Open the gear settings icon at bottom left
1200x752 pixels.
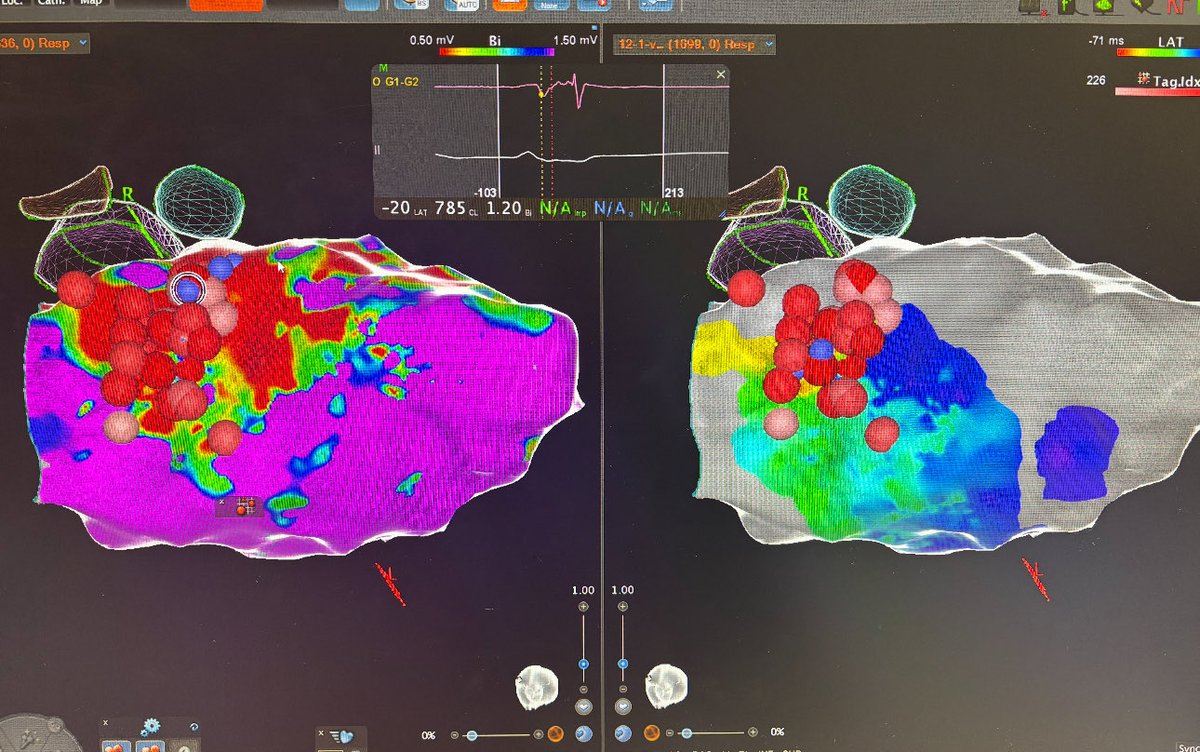click(152, 726)
